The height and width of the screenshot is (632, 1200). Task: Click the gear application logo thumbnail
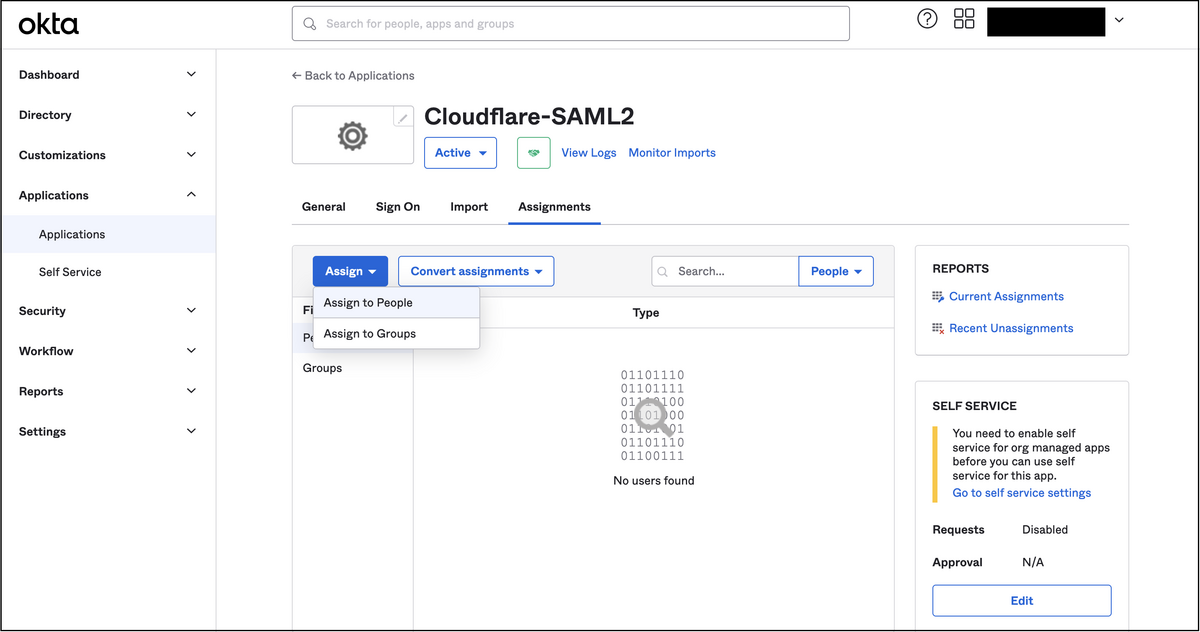tap(352, 134)
